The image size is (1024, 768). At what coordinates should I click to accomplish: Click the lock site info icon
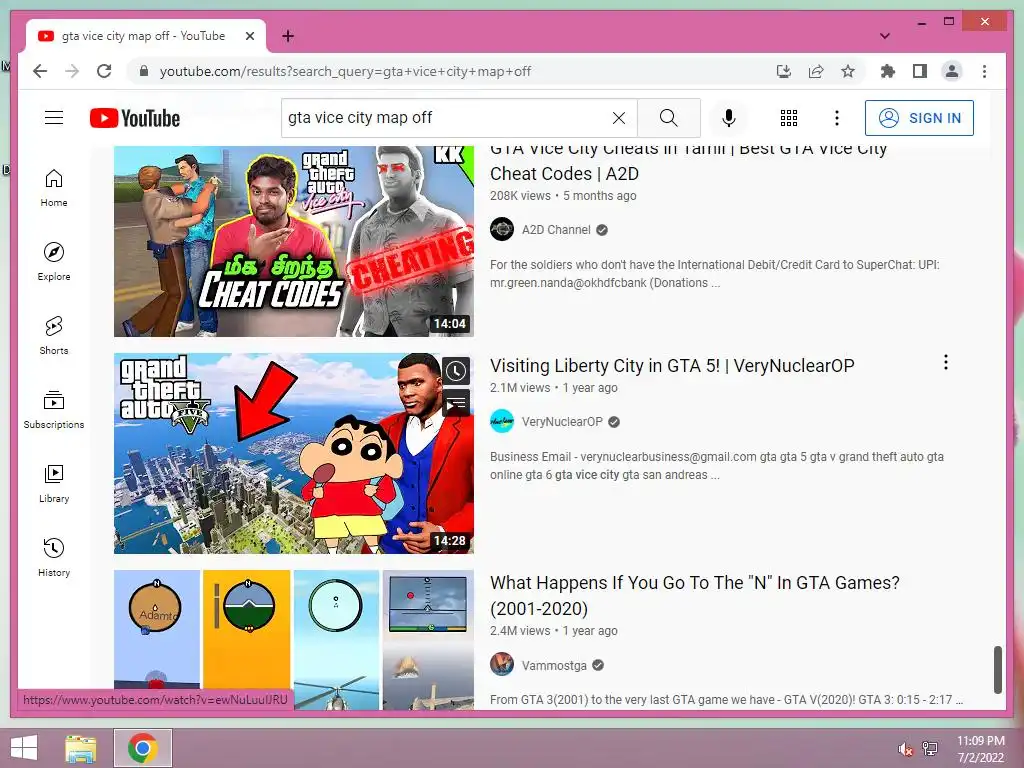[x=144, y=71]
